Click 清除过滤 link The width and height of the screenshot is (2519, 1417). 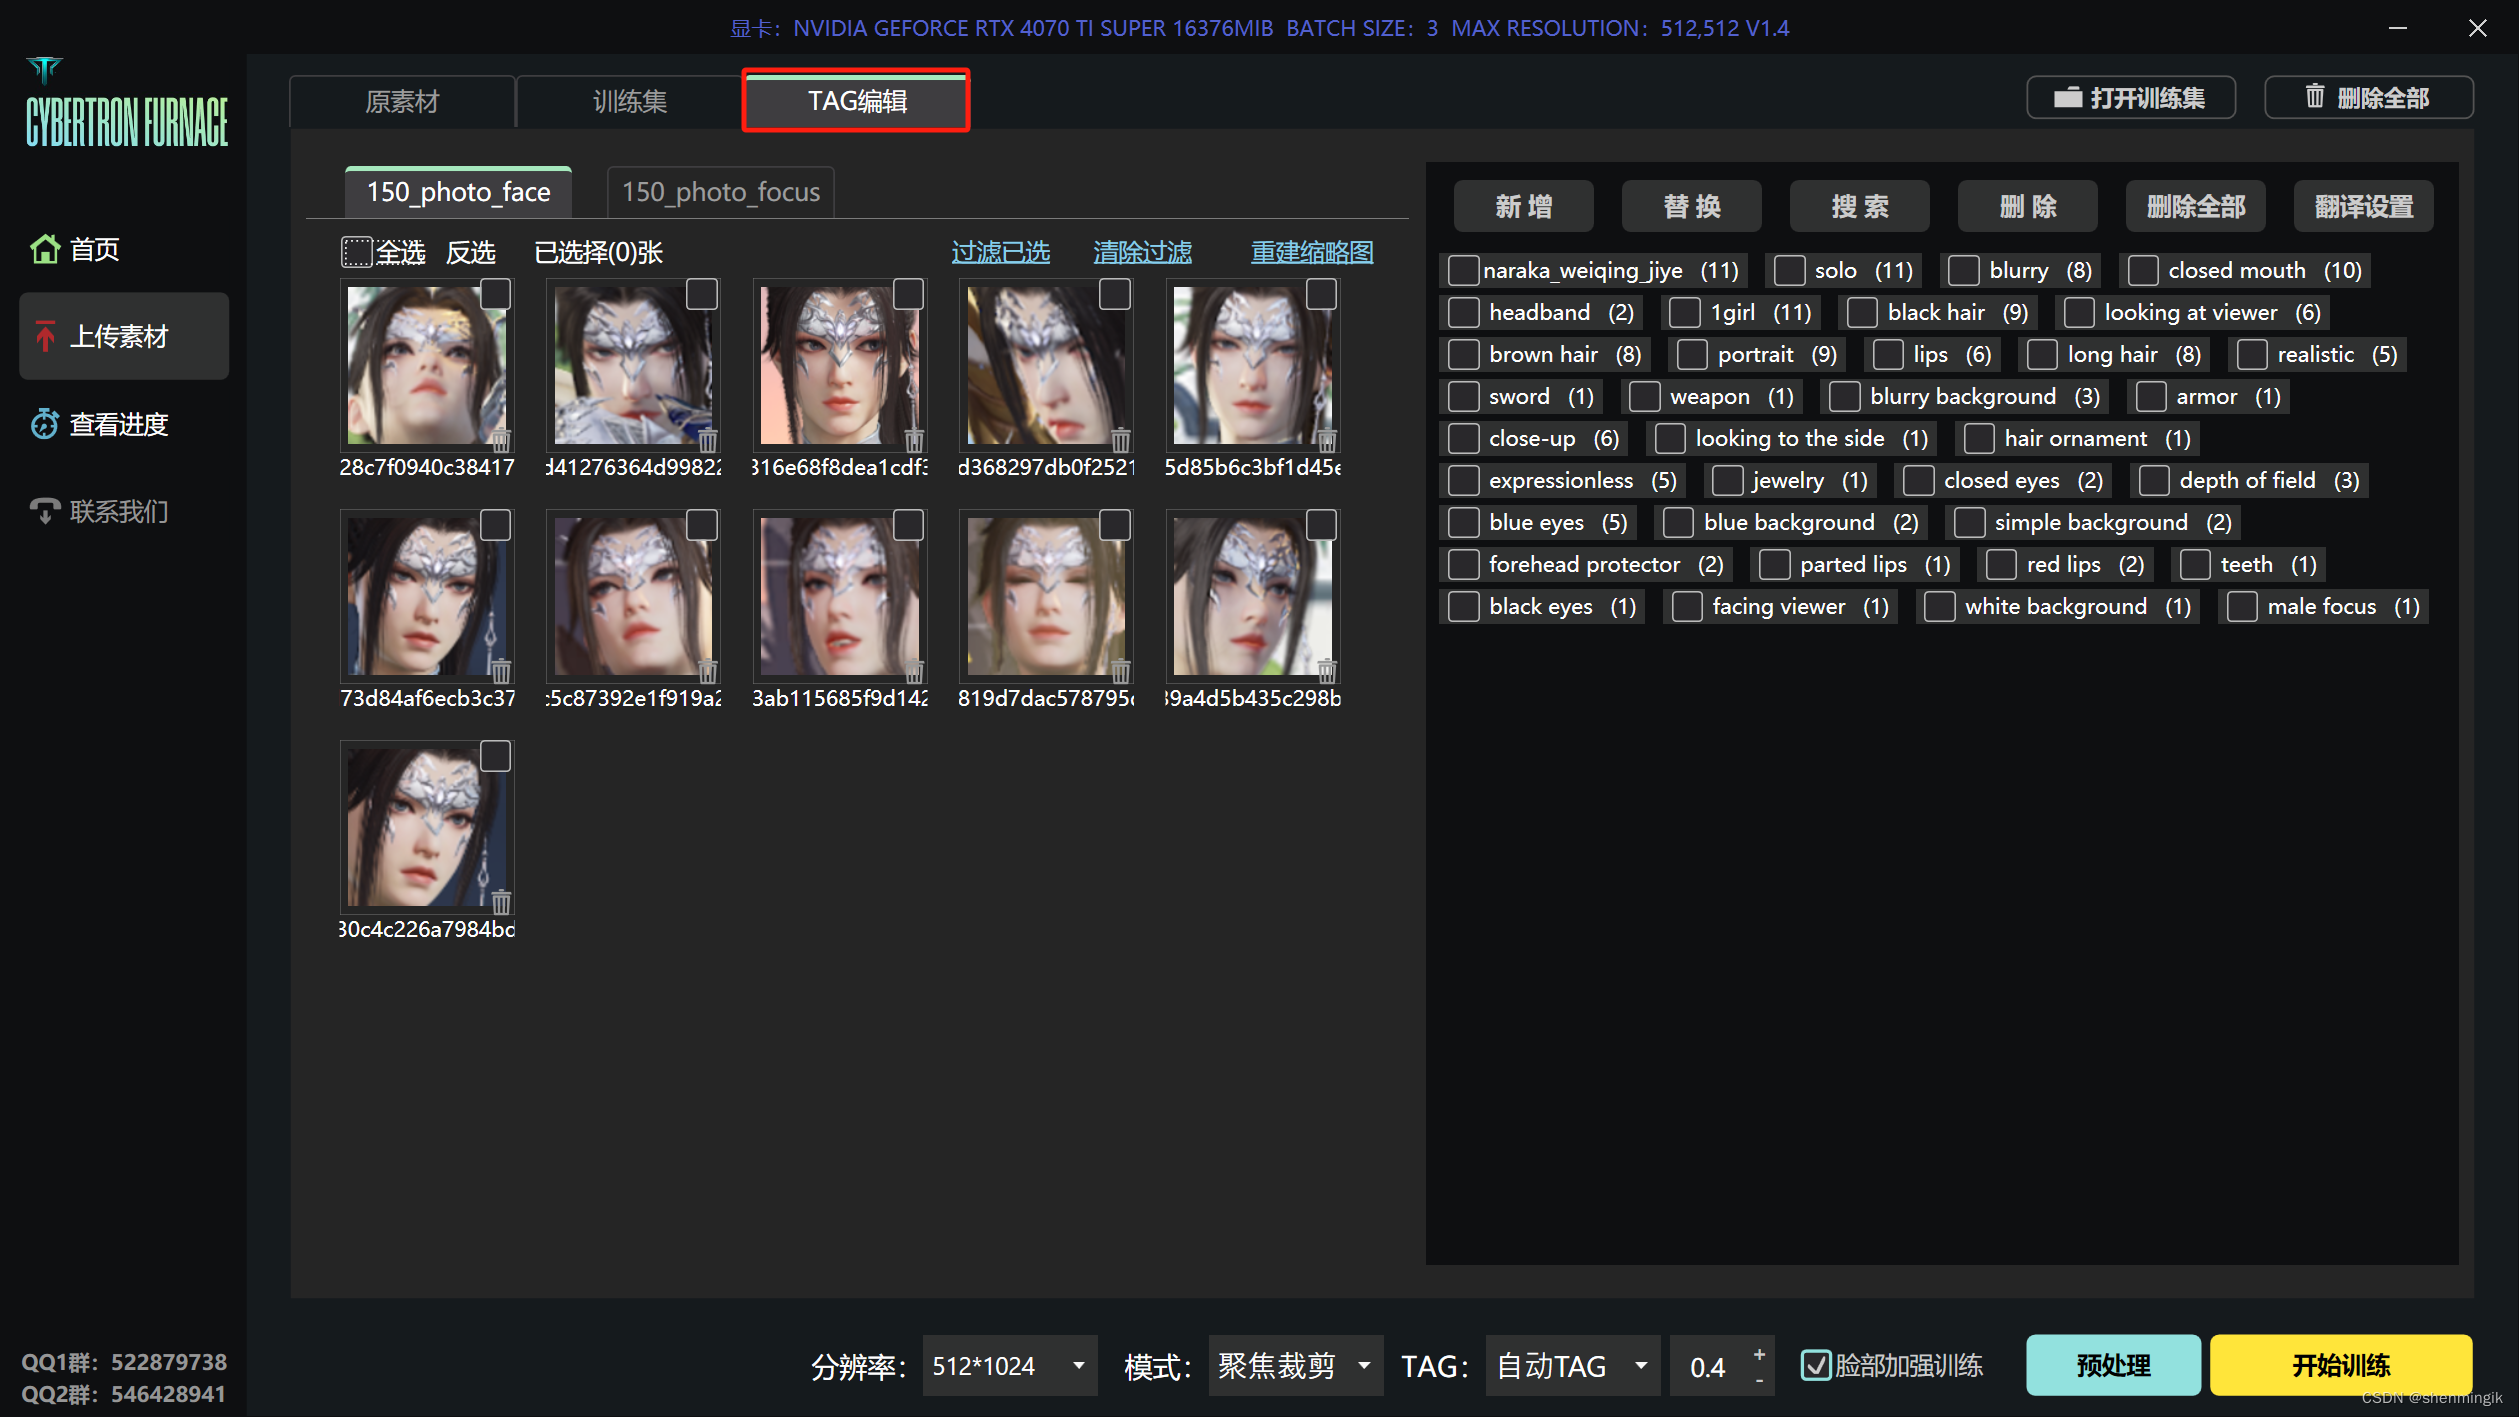[x=1142, y=252]
